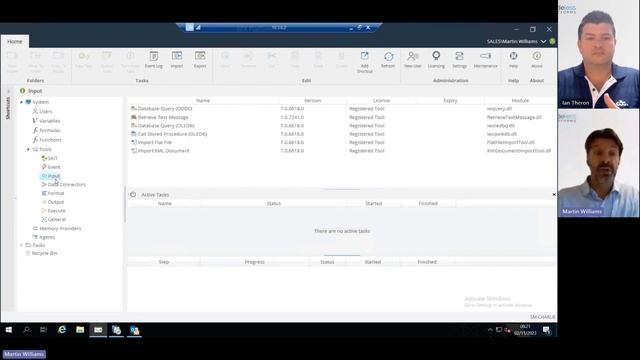
Task: Select the Database Query (ODBC) row
Action: [342, 109]
